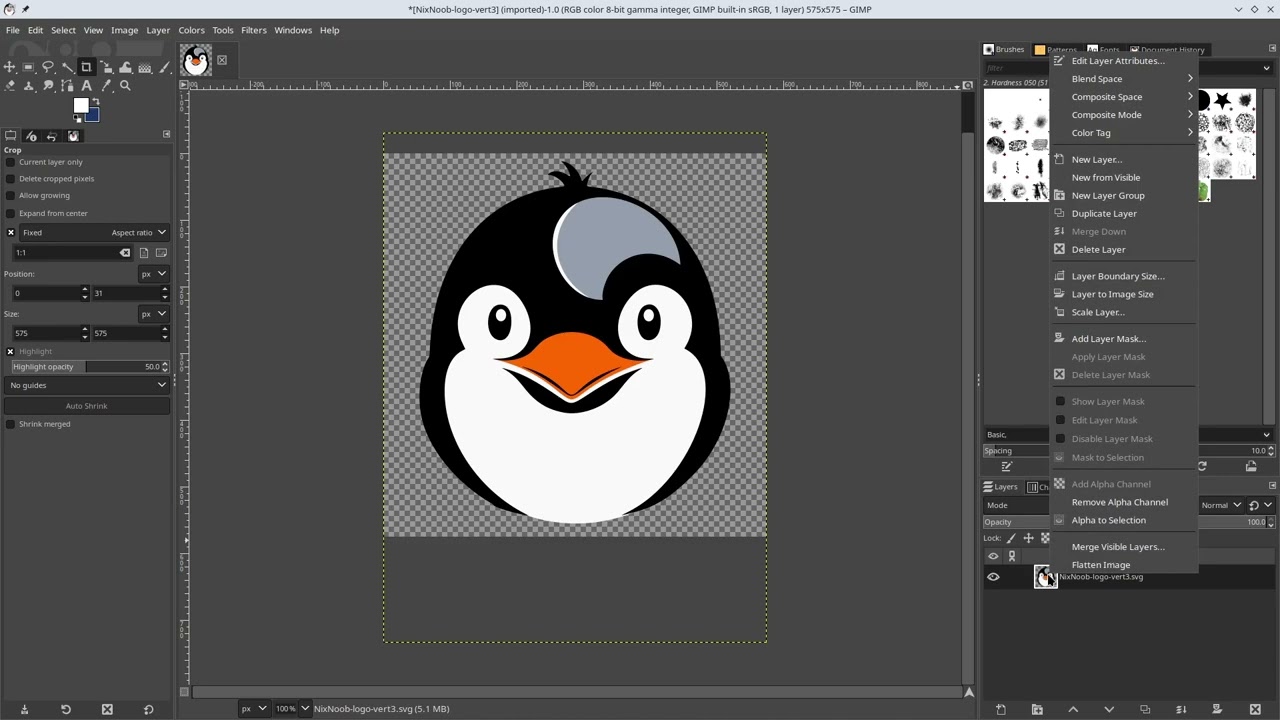Open the Position unit px dropdown
Image resolution: width=1280 pixels, height=720 pixels.
tap(153, 274)
